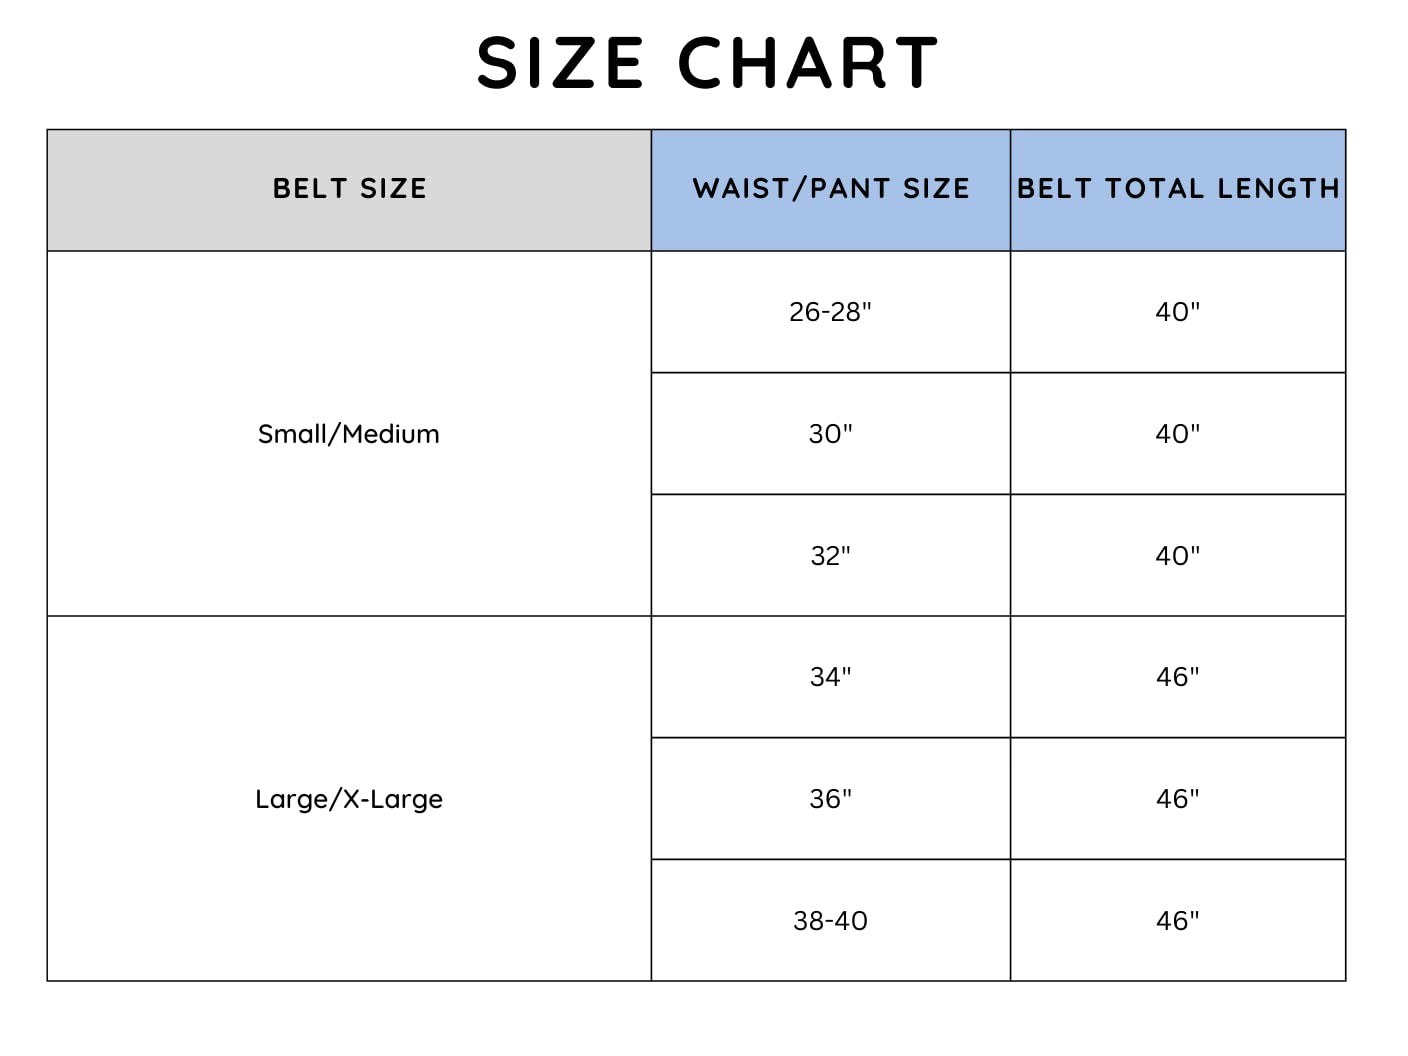Image resolution: width=1408 pixels, height=1056 pixels.
Task: Select 46" length in the 36" row
Action: [x=1177, y=799]
